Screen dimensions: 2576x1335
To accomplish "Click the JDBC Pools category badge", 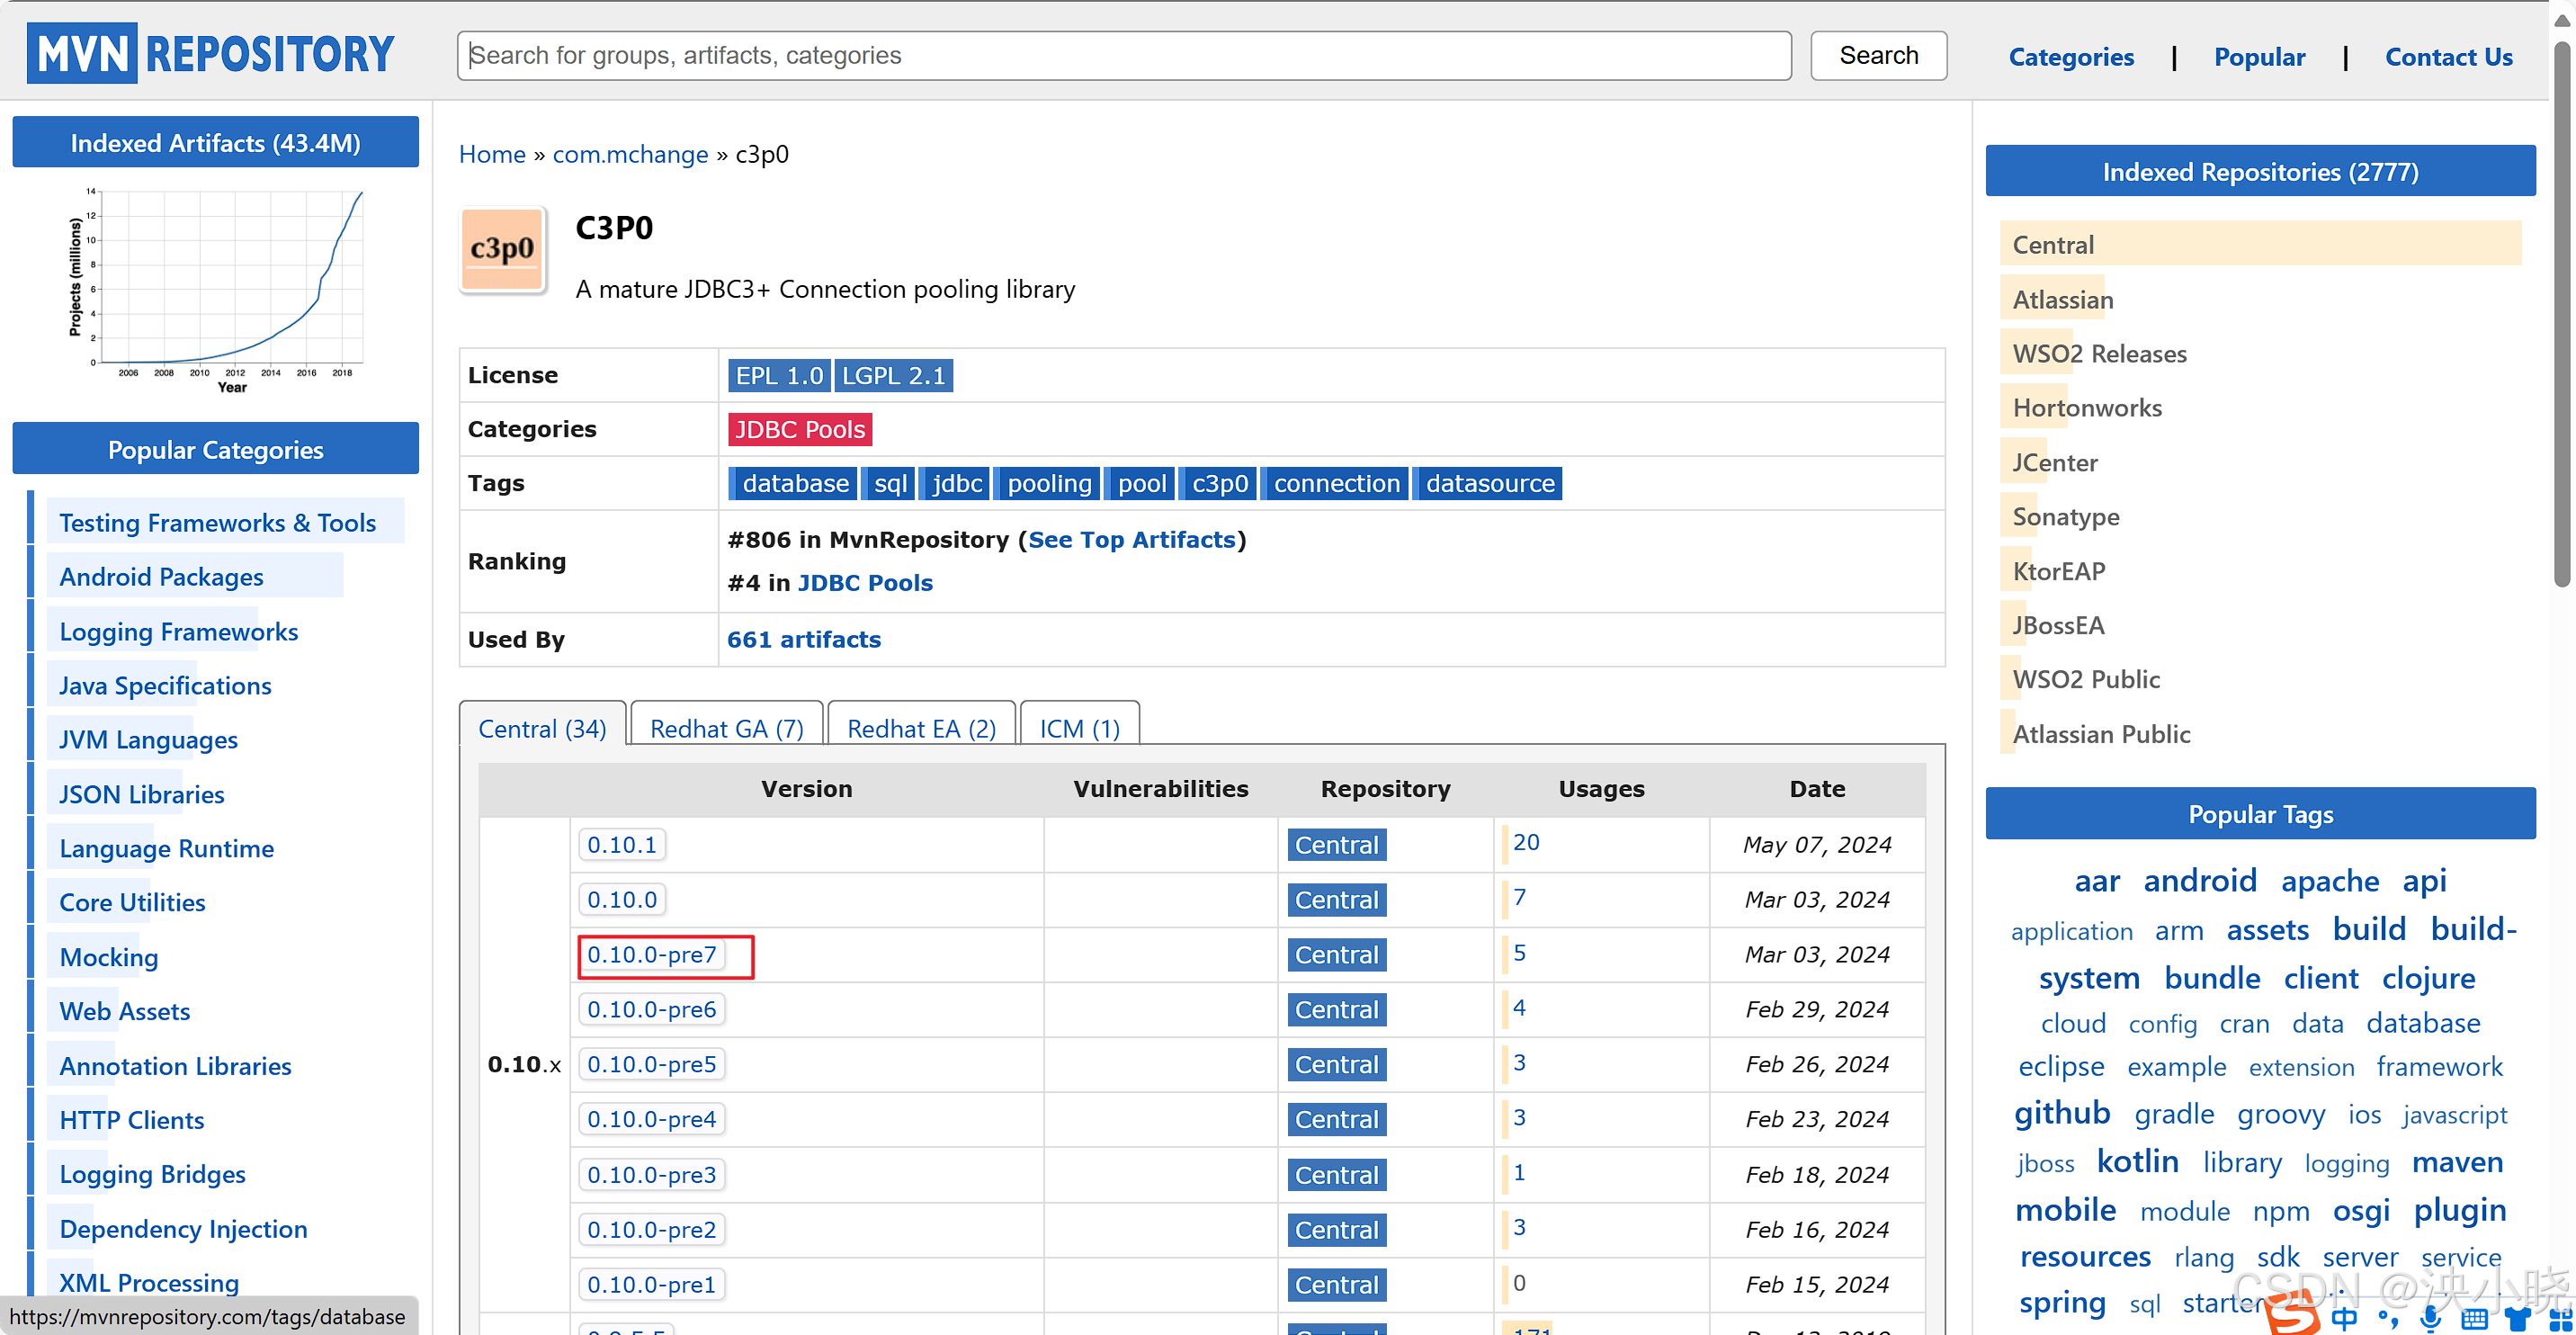I will (x=799, y=430).
